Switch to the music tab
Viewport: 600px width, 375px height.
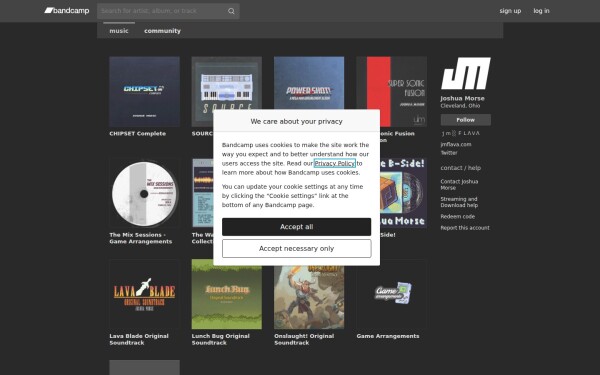(x=119, y=31)
